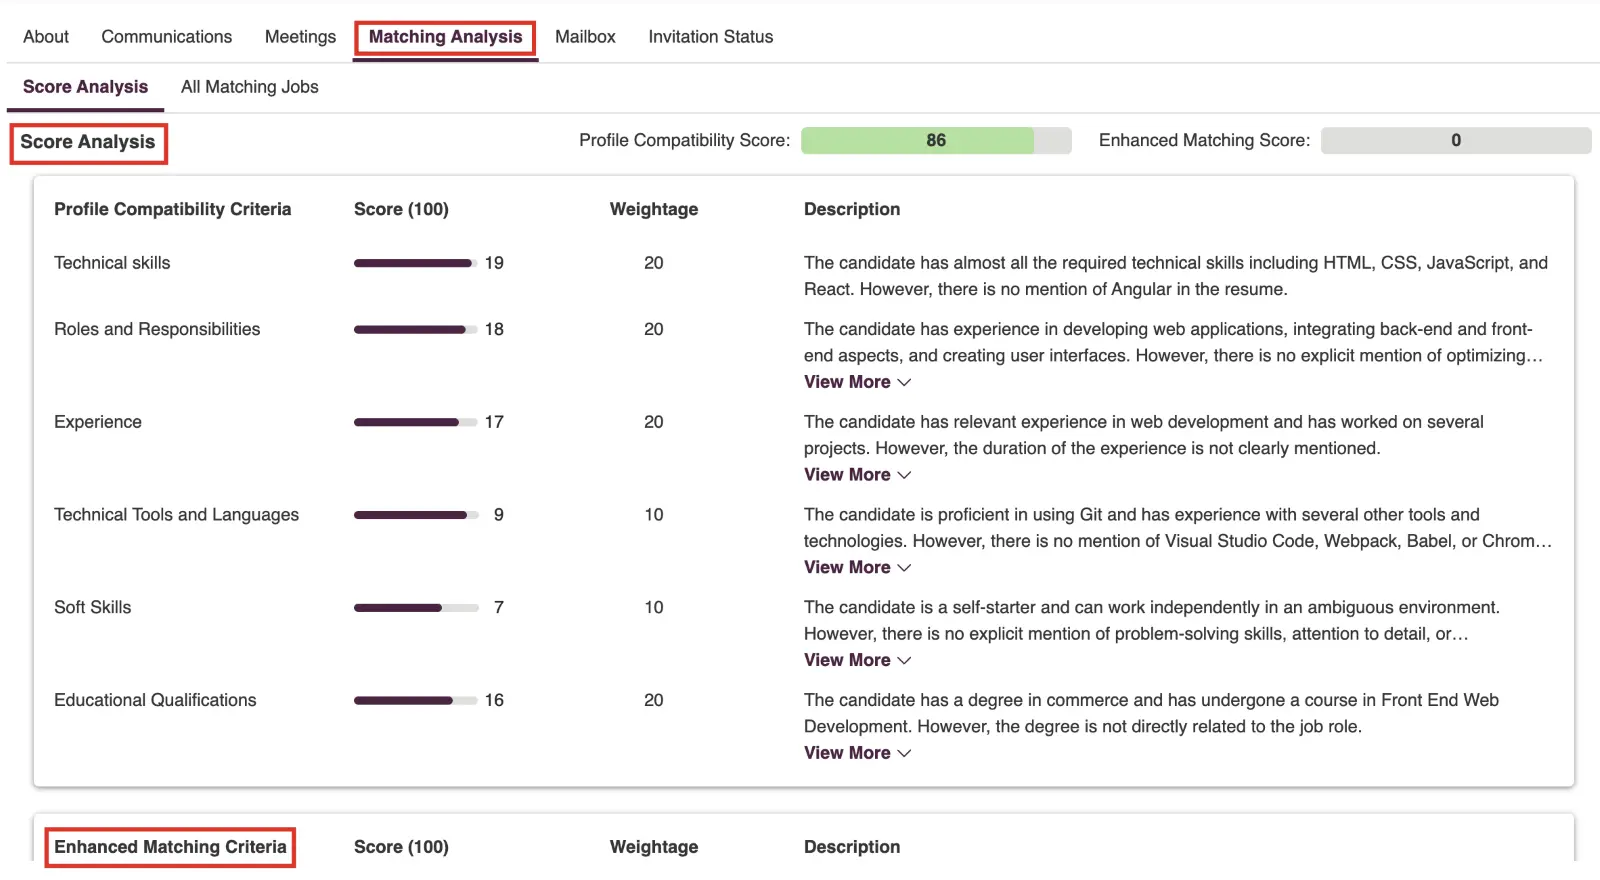The width and height of the screenshot is (1600, 880).
Task: Click the Experience score bar
Action: coord(415,422)
